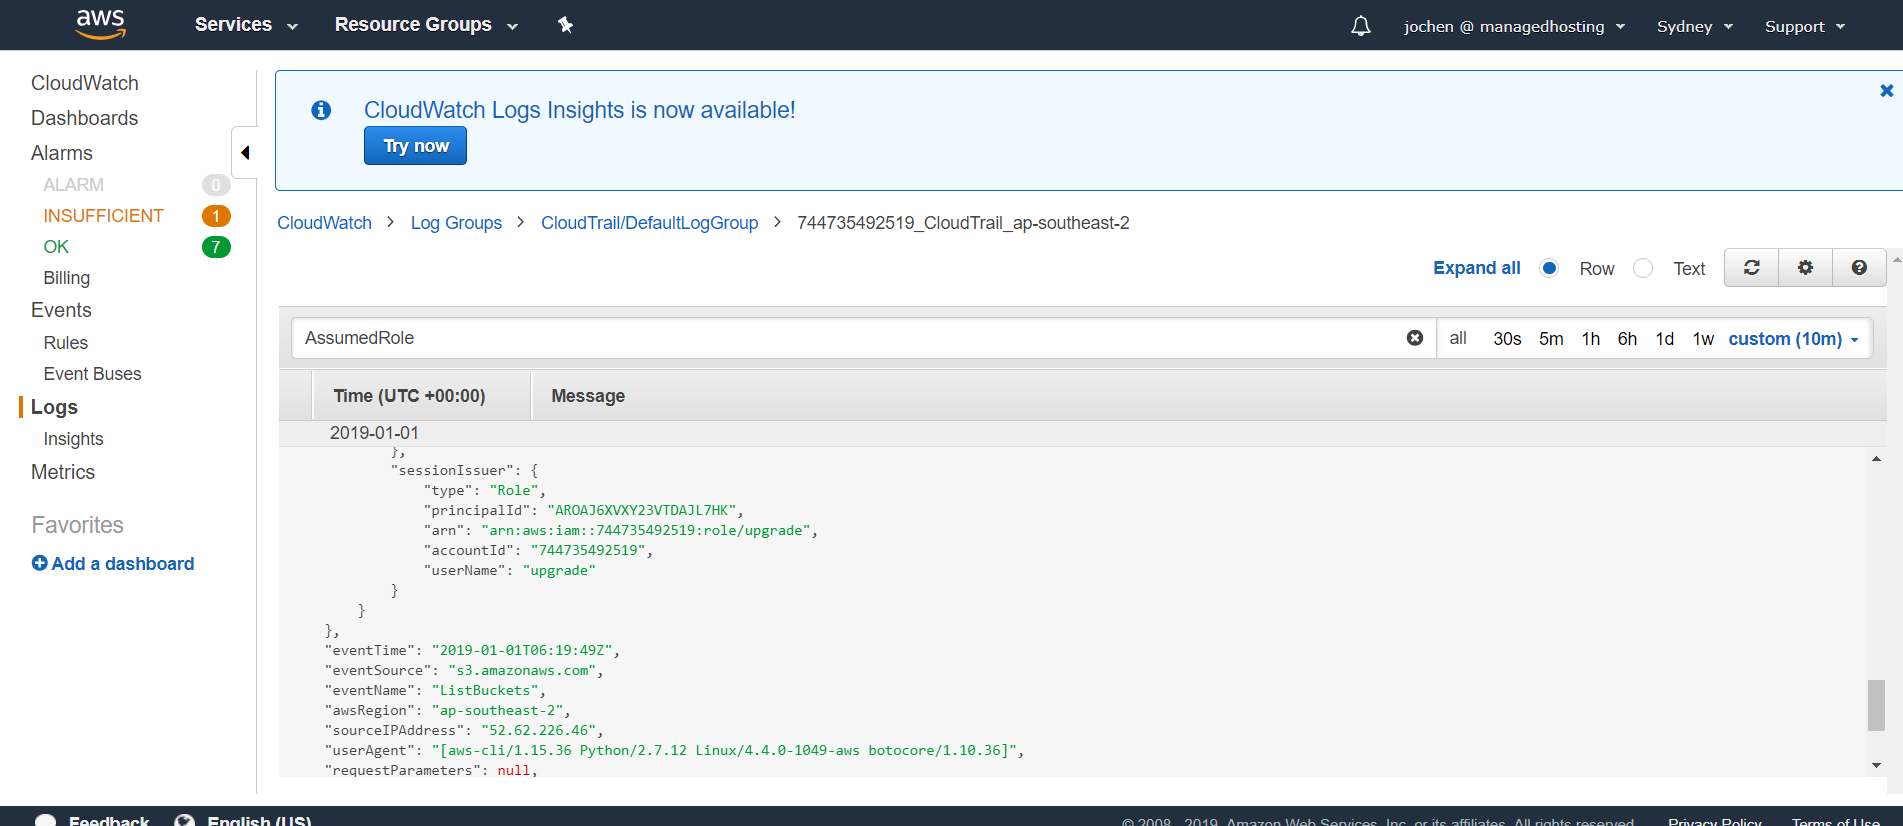Viewport: 1903px width, 826px height.
Task: Open Events in the sidebar
Action: coord(61,310)
